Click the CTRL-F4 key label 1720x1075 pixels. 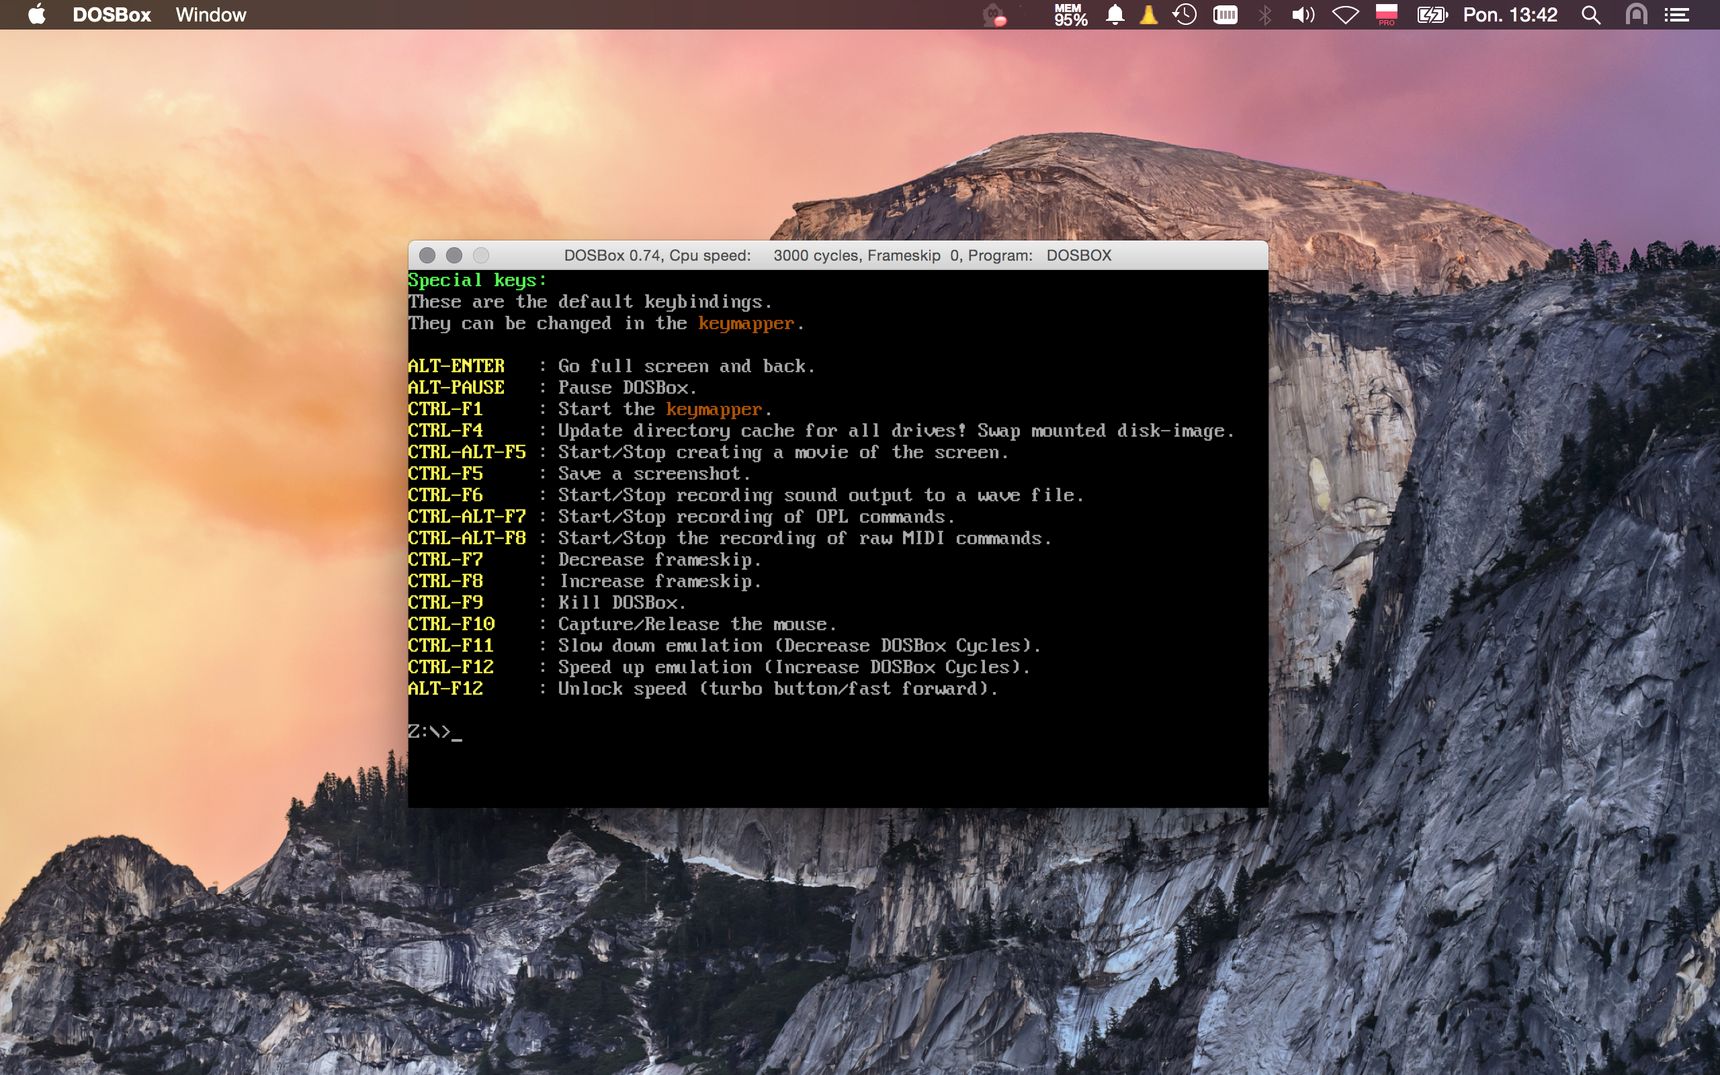coord(445,431)
